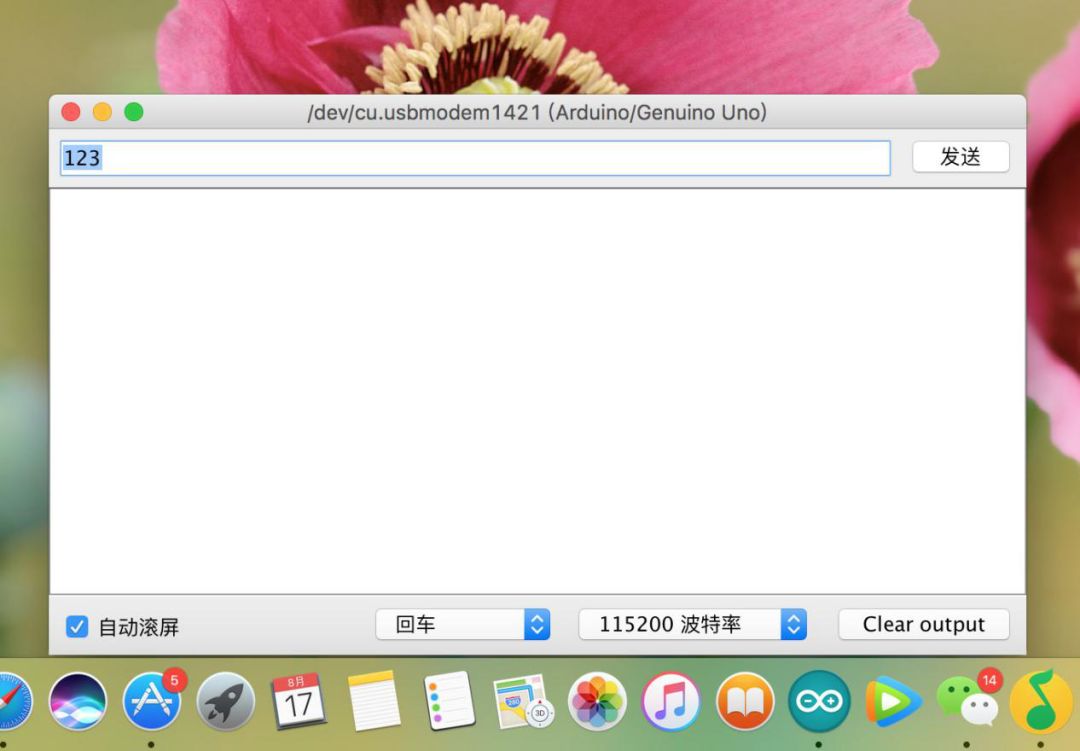This screenshot has width=1080, height=751.
Task: Open the 115200 波特率 baud rate dropdown
Action: pos(692,624)
